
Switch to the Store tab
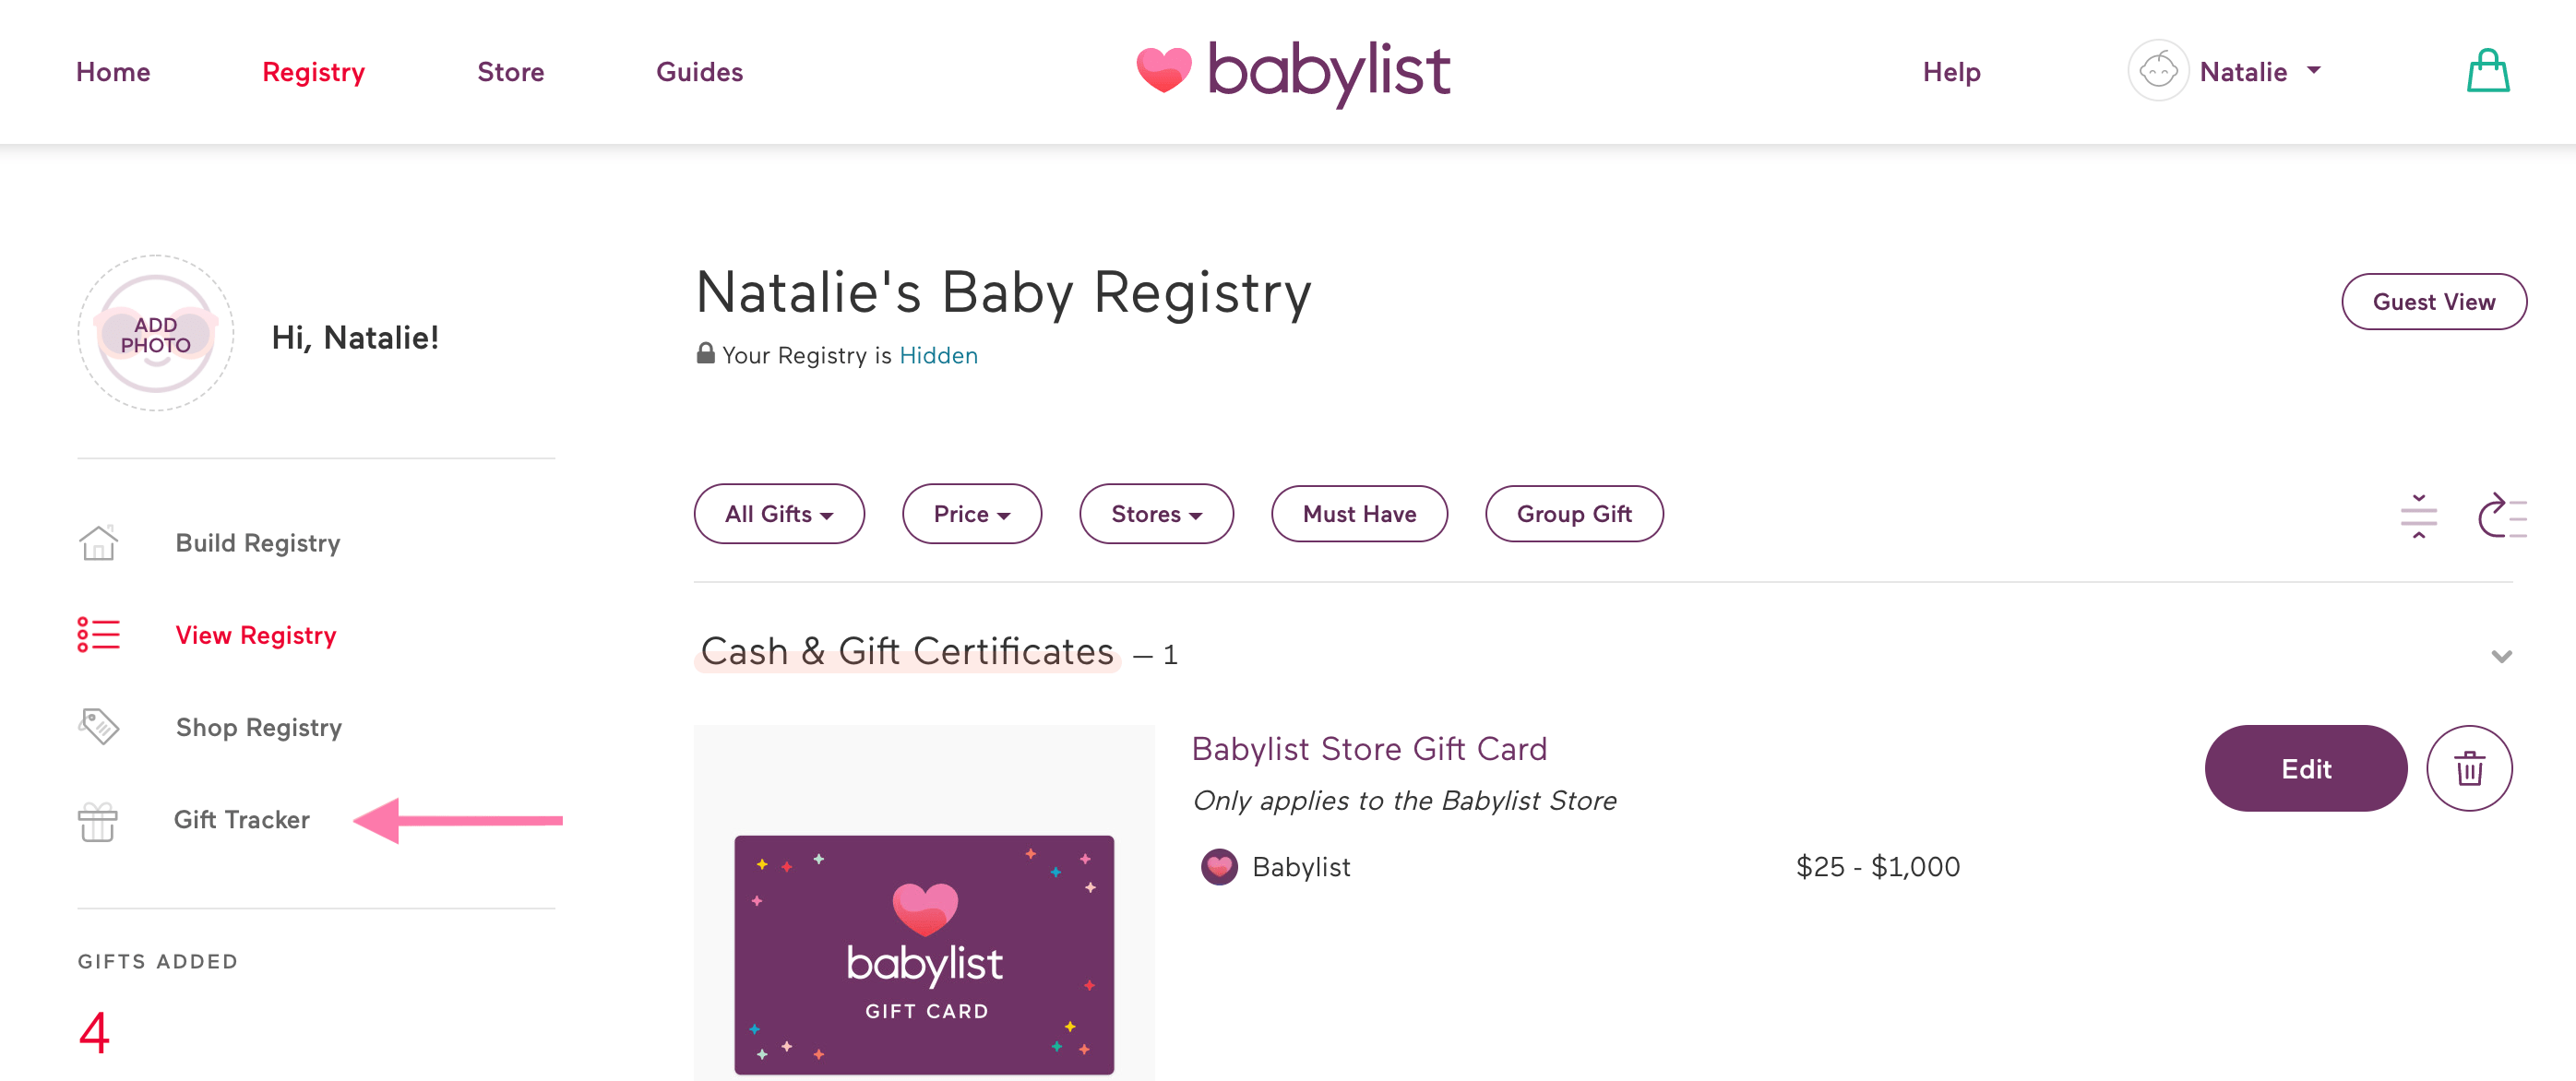click(510, 71)
